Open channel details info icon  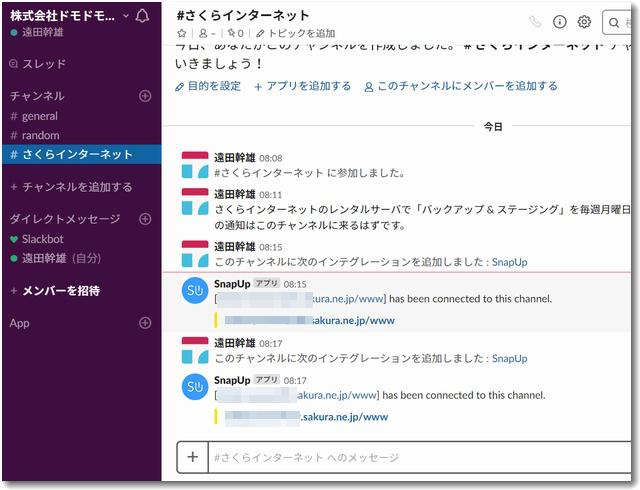tap(560, 21)
